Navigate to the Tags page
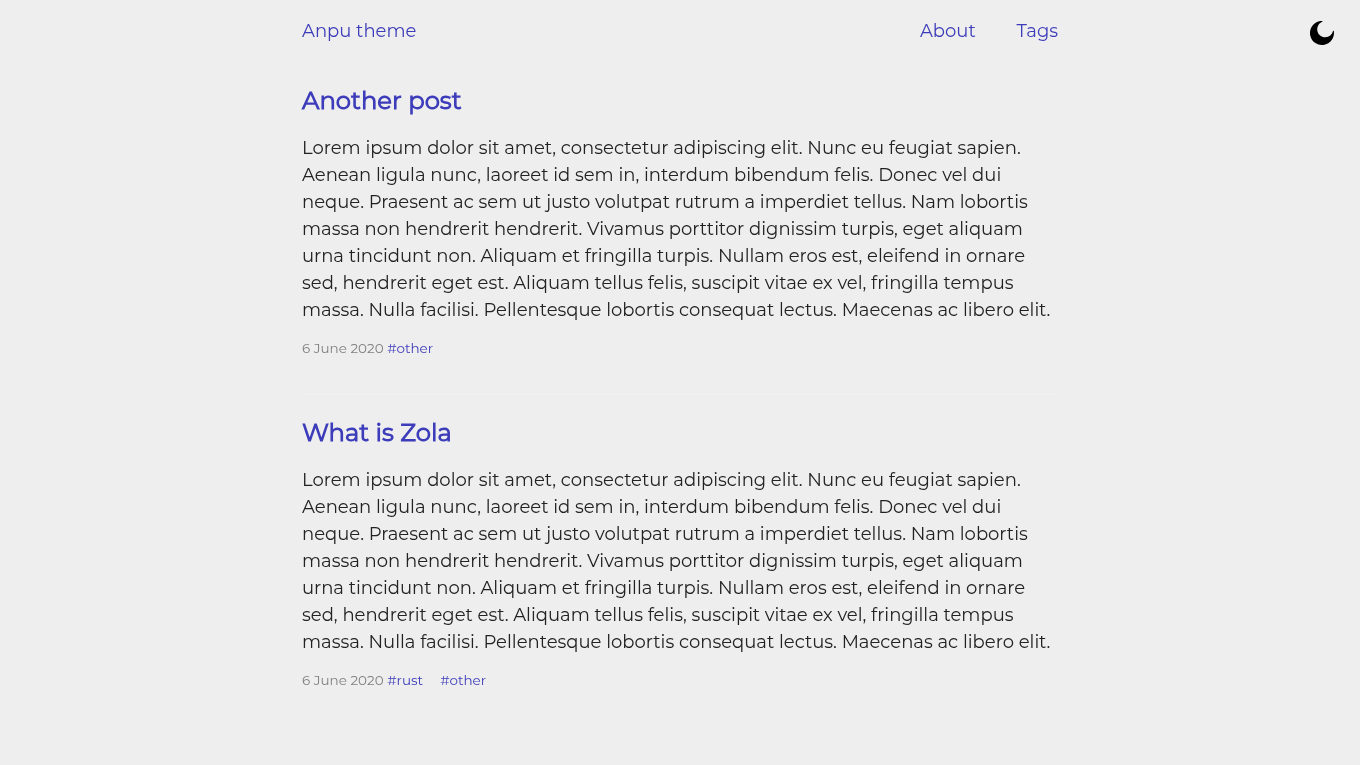Viewport: 1360px width, 765px height. tap(1037, 31)
